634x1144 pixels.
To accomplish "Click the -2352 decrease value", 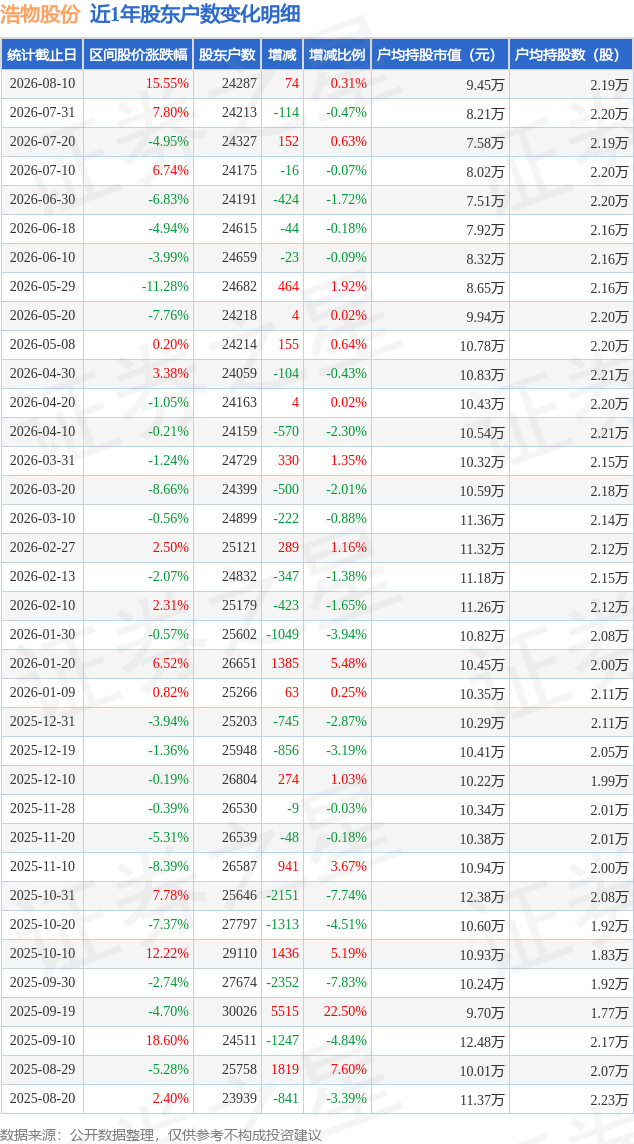I will pos(282,983).
